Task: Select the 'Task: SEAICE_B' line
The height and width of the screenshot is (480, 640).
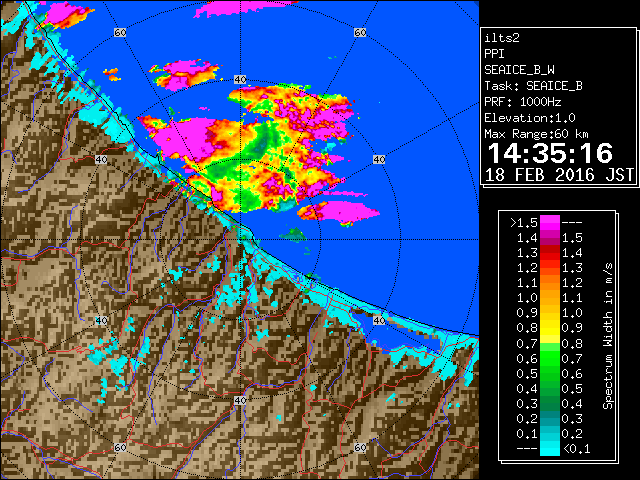Action: coord(533,86)
